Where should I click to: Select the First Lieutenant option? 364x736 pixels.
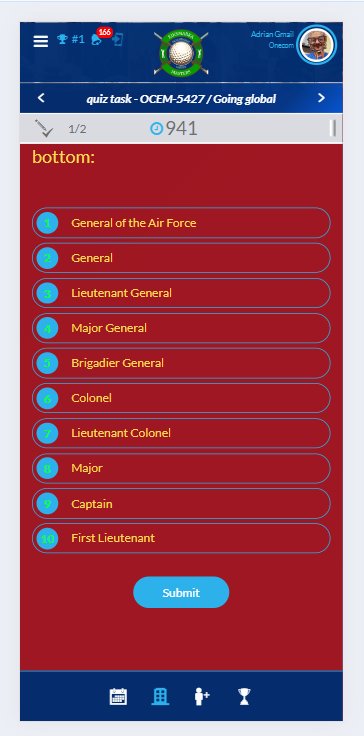point(181,538)
